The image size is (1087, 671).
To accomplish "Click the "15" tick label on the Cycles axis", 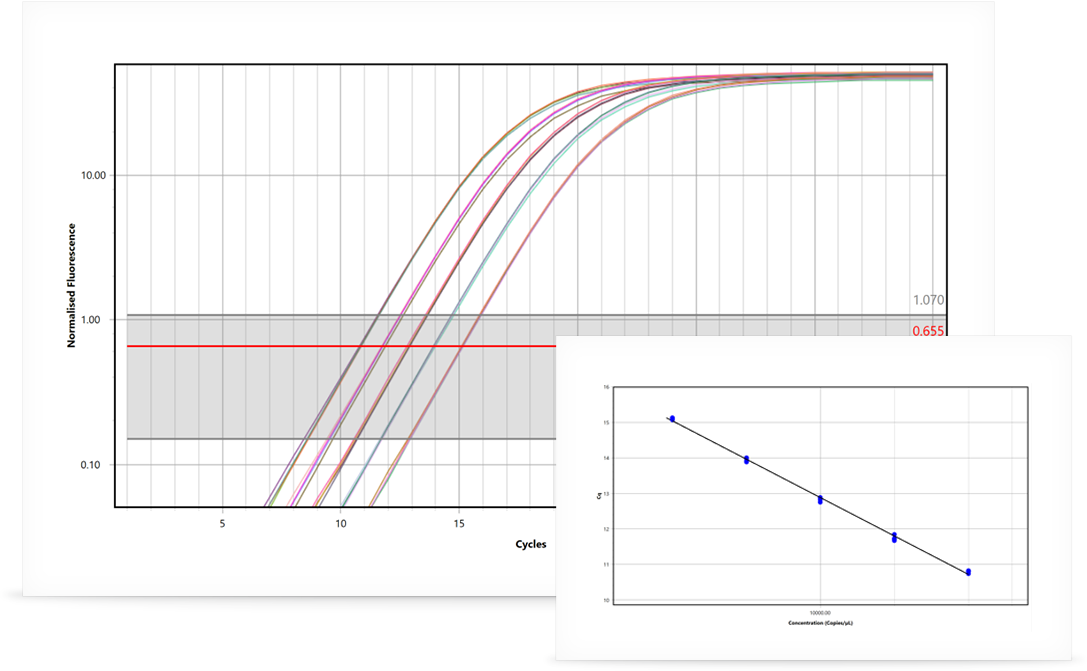I will [x=459, y=524].
